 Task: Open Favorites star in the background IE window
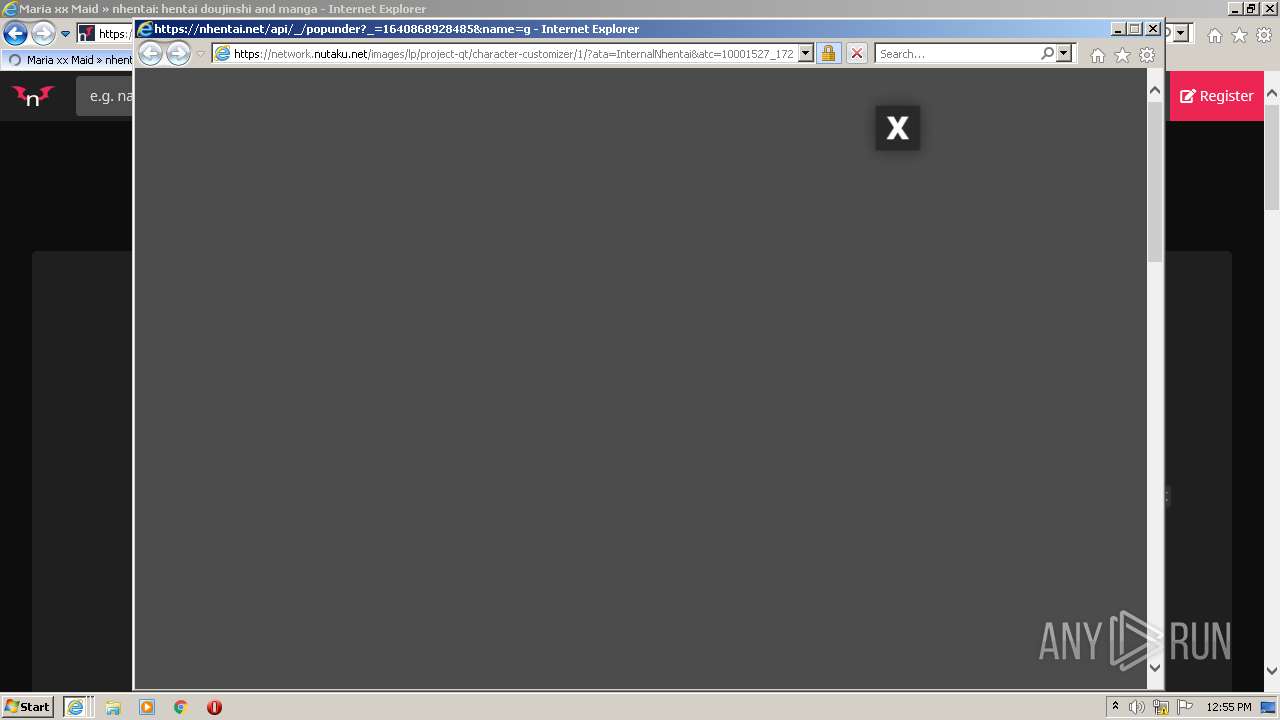point(1239,35)
